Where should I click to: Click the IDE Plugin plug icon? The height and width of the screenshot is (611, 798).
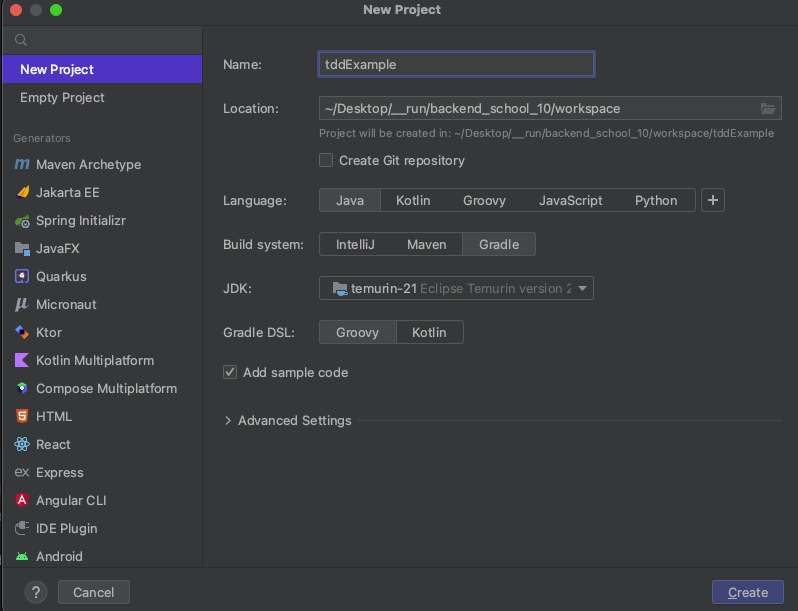[22, 528]
